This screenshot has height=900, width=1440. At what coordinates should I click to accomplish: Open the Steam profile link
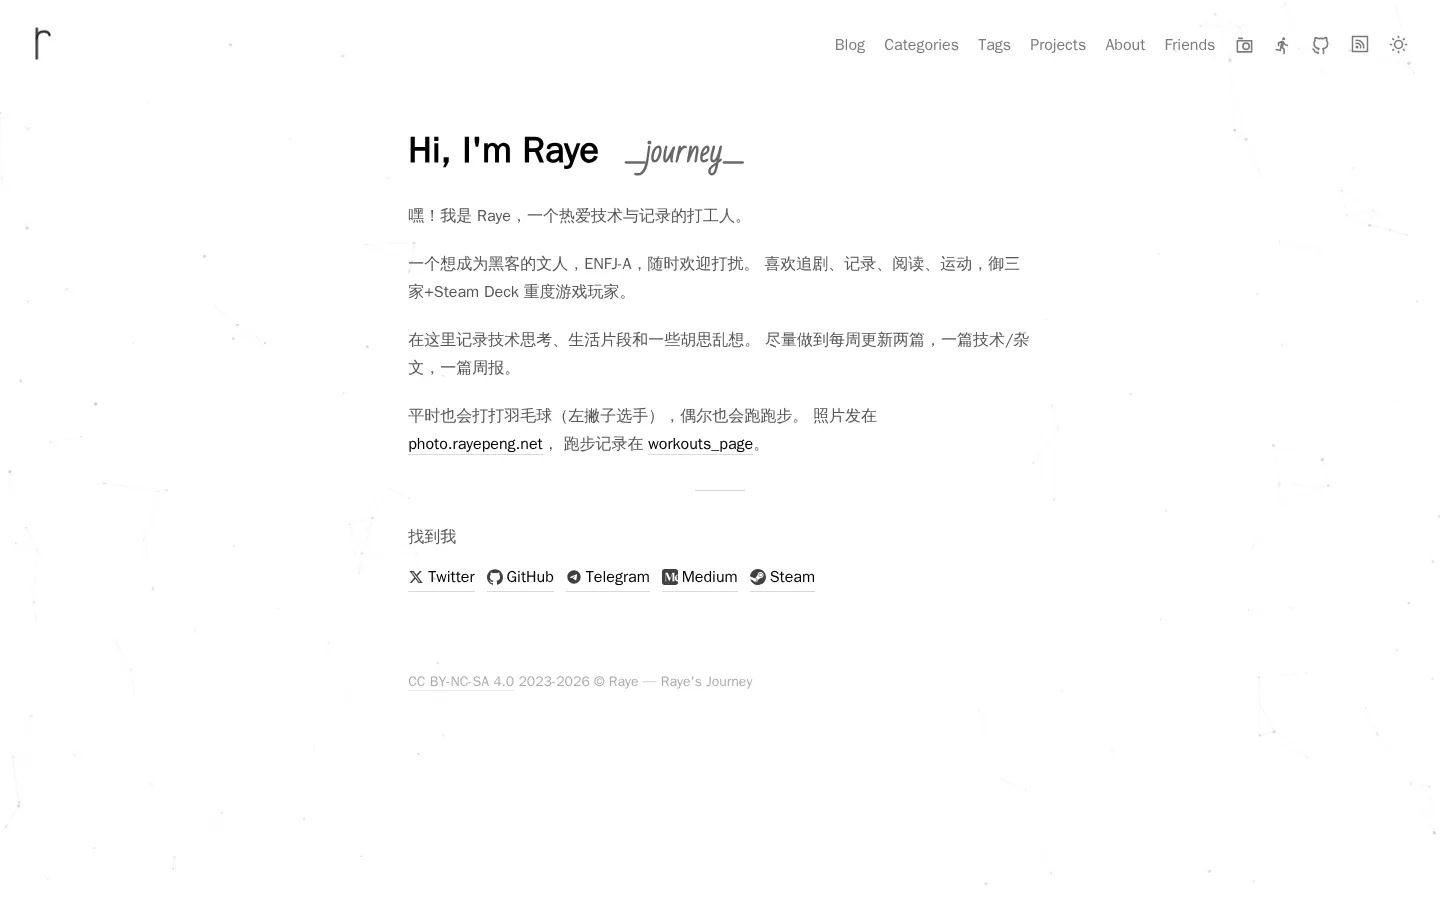(782, 577)
